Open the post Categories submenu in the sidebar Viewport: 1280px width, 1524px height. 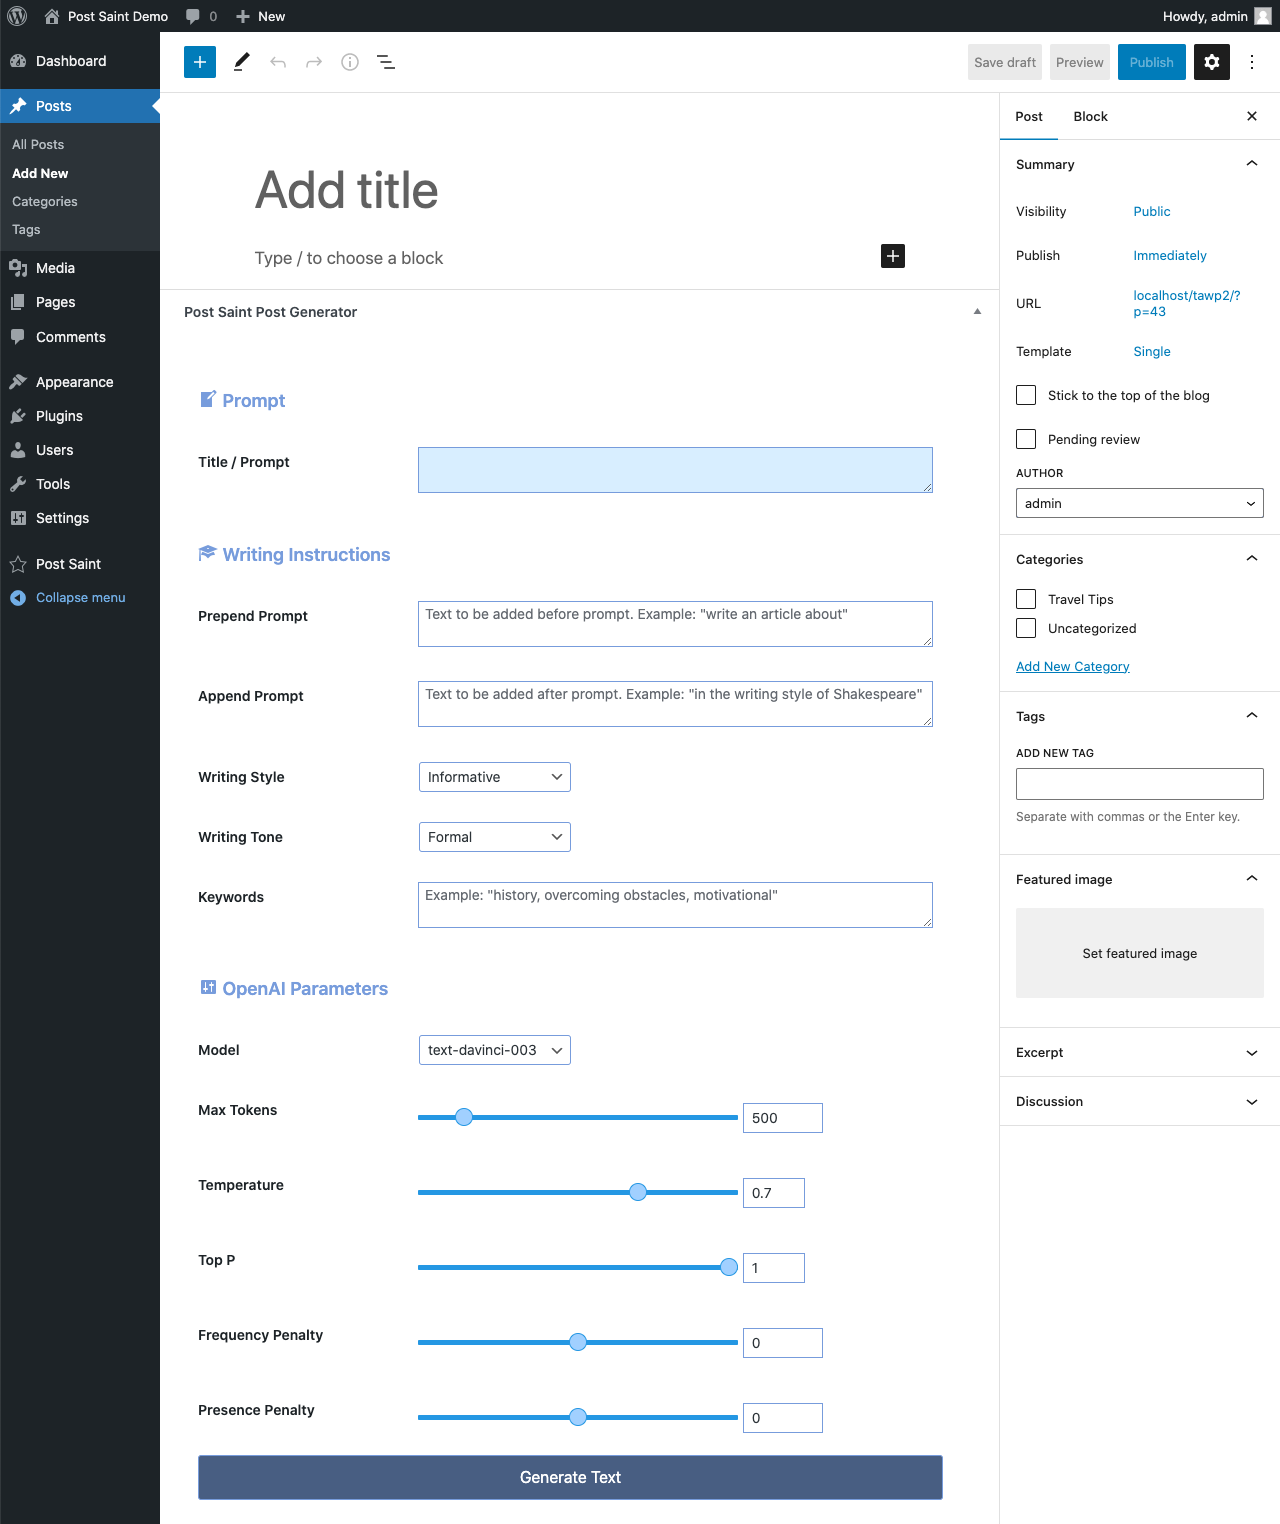[45, 201]
